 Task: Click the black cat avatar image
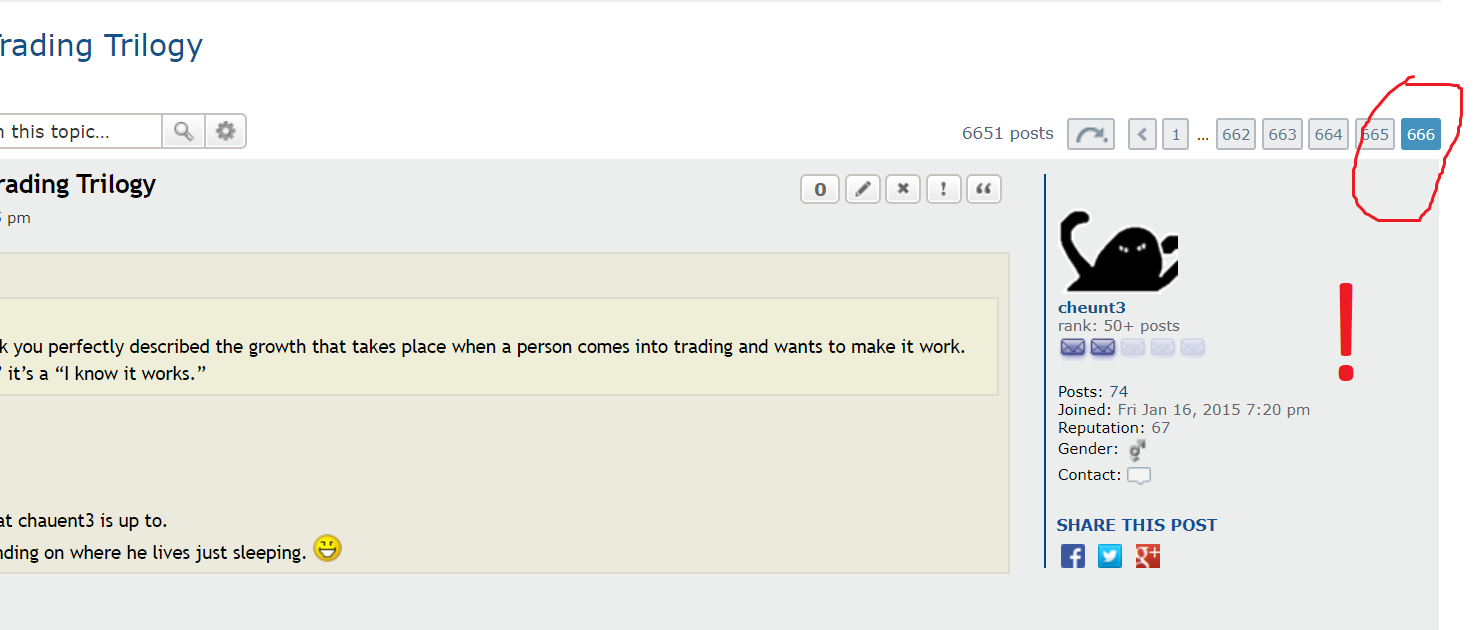click(x=1118, y=251)
